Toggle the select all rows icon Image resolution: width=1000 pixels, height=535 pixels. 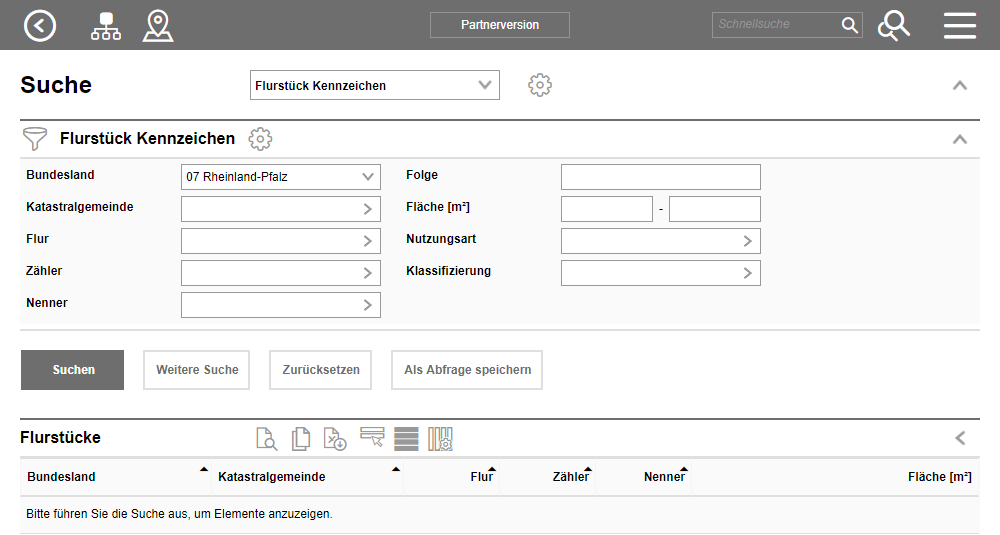click(x=406, y=438)
